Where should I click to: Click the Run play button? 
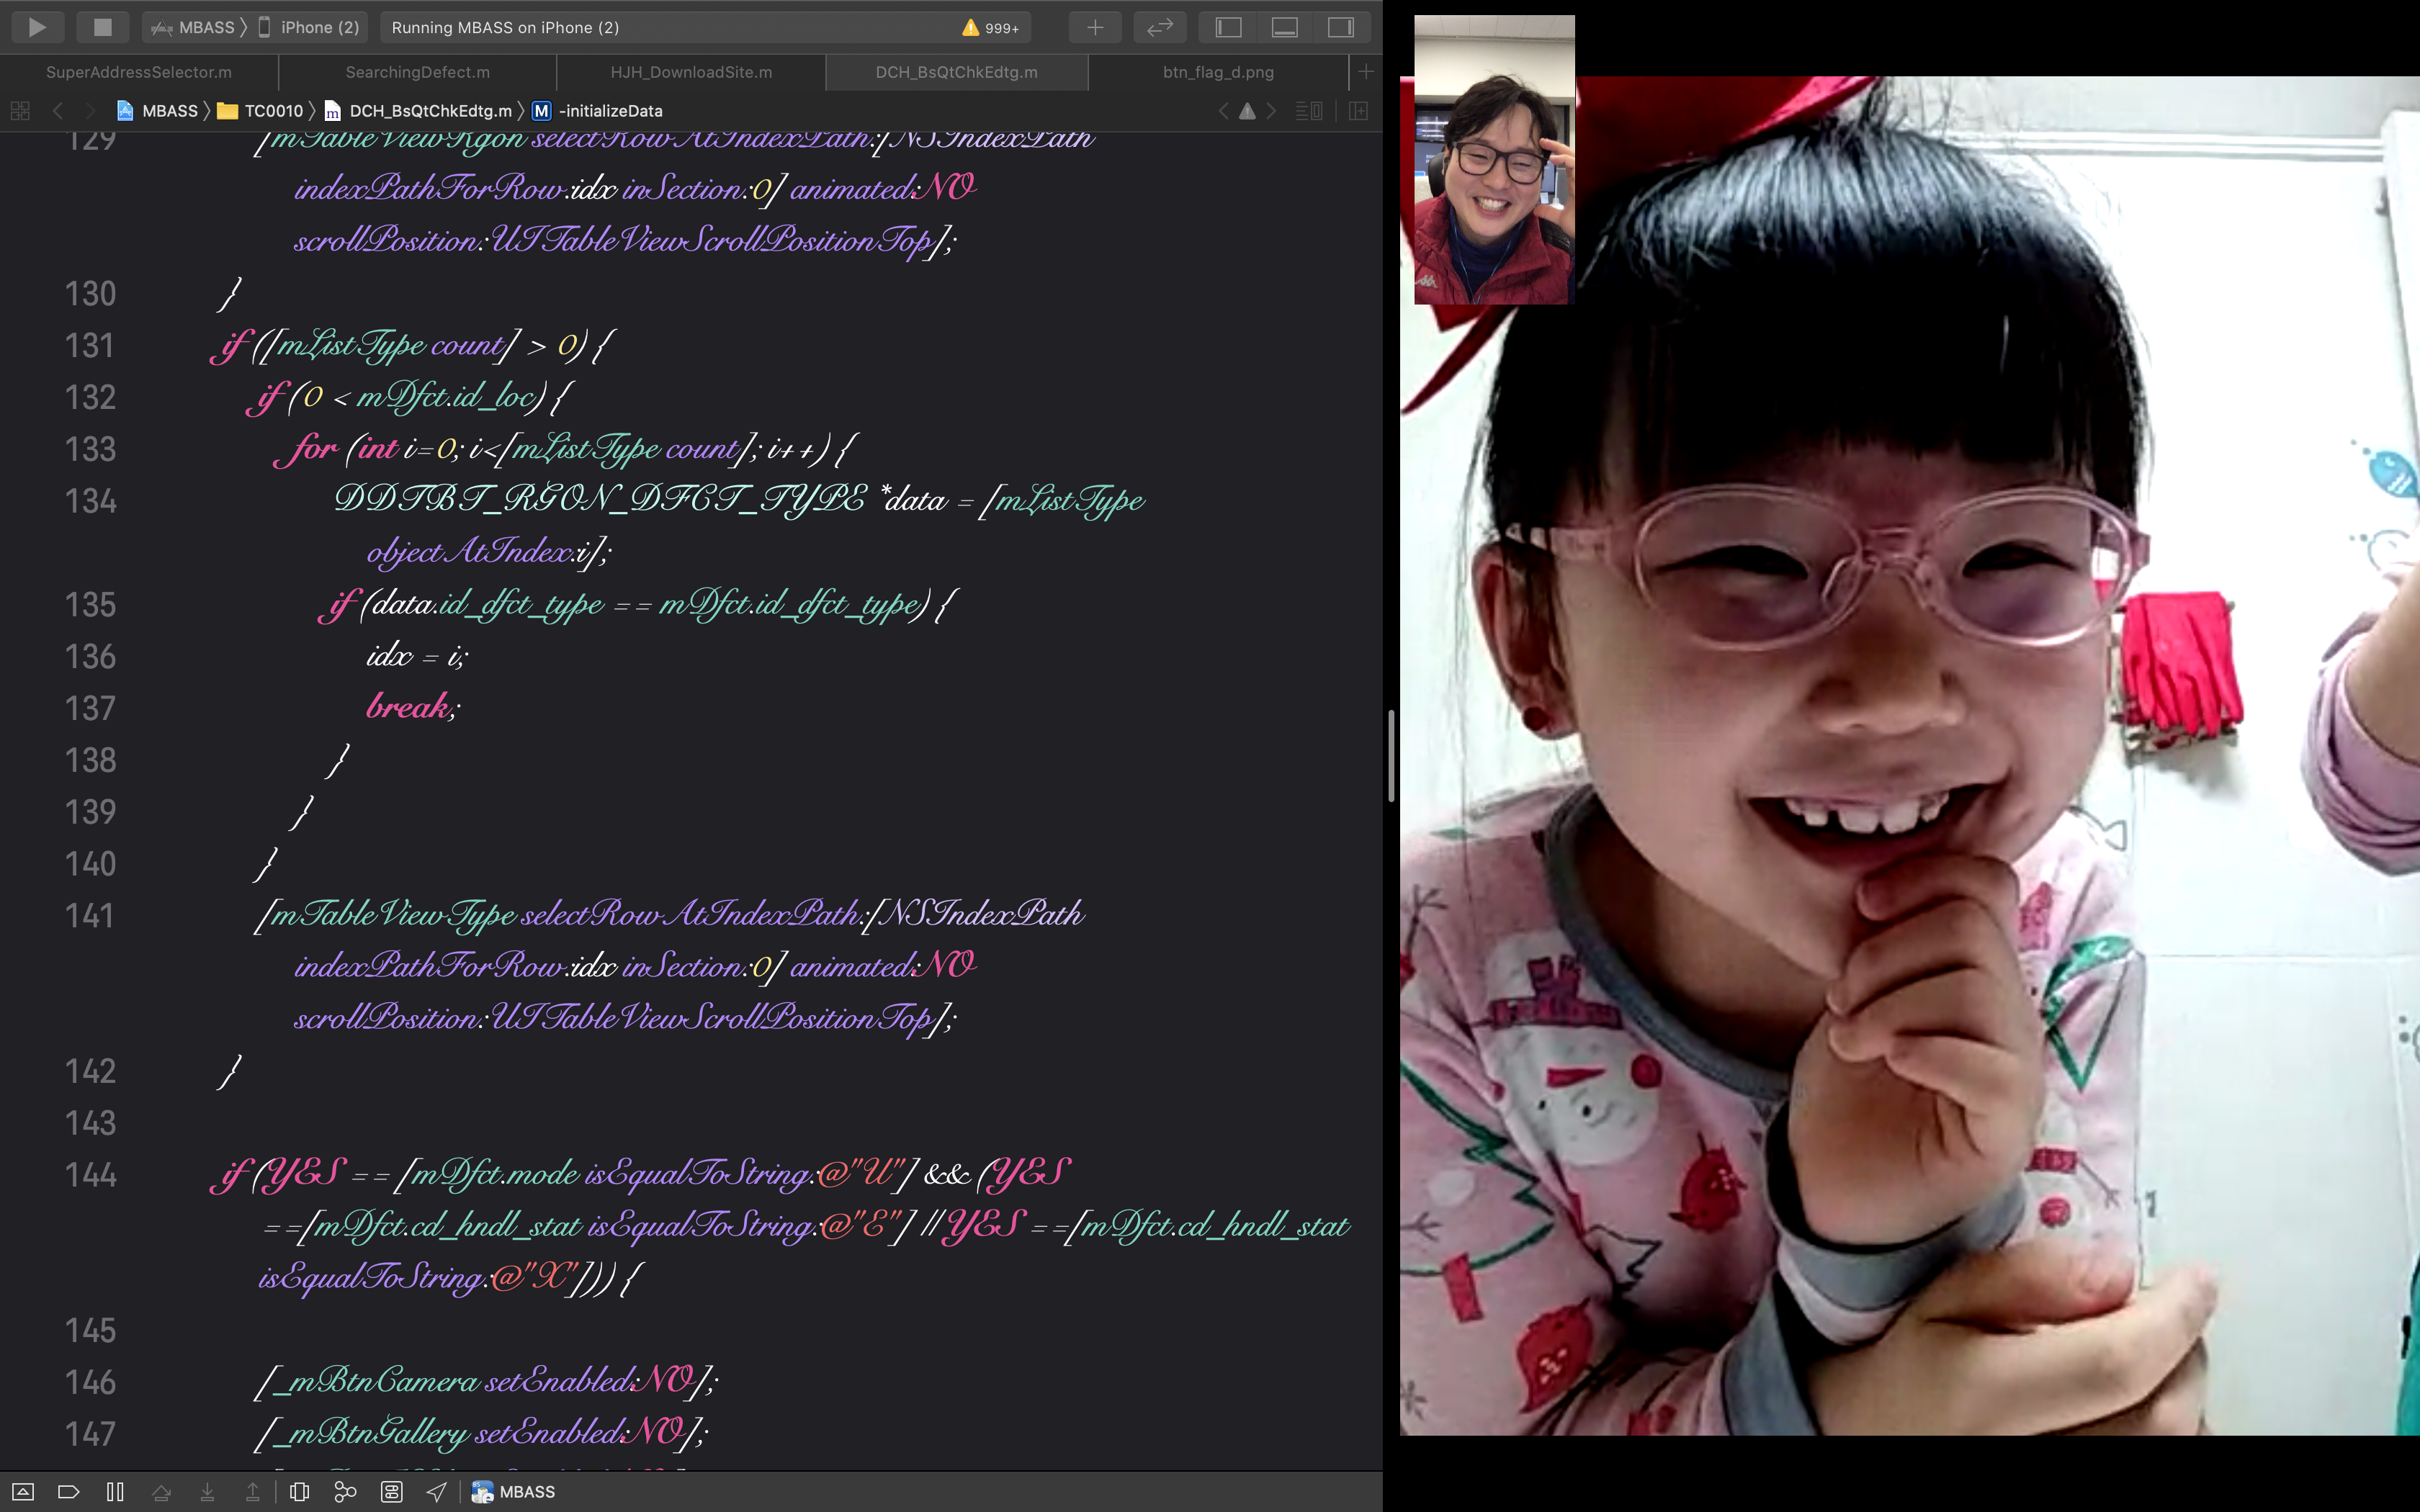[x=37, y=27]
